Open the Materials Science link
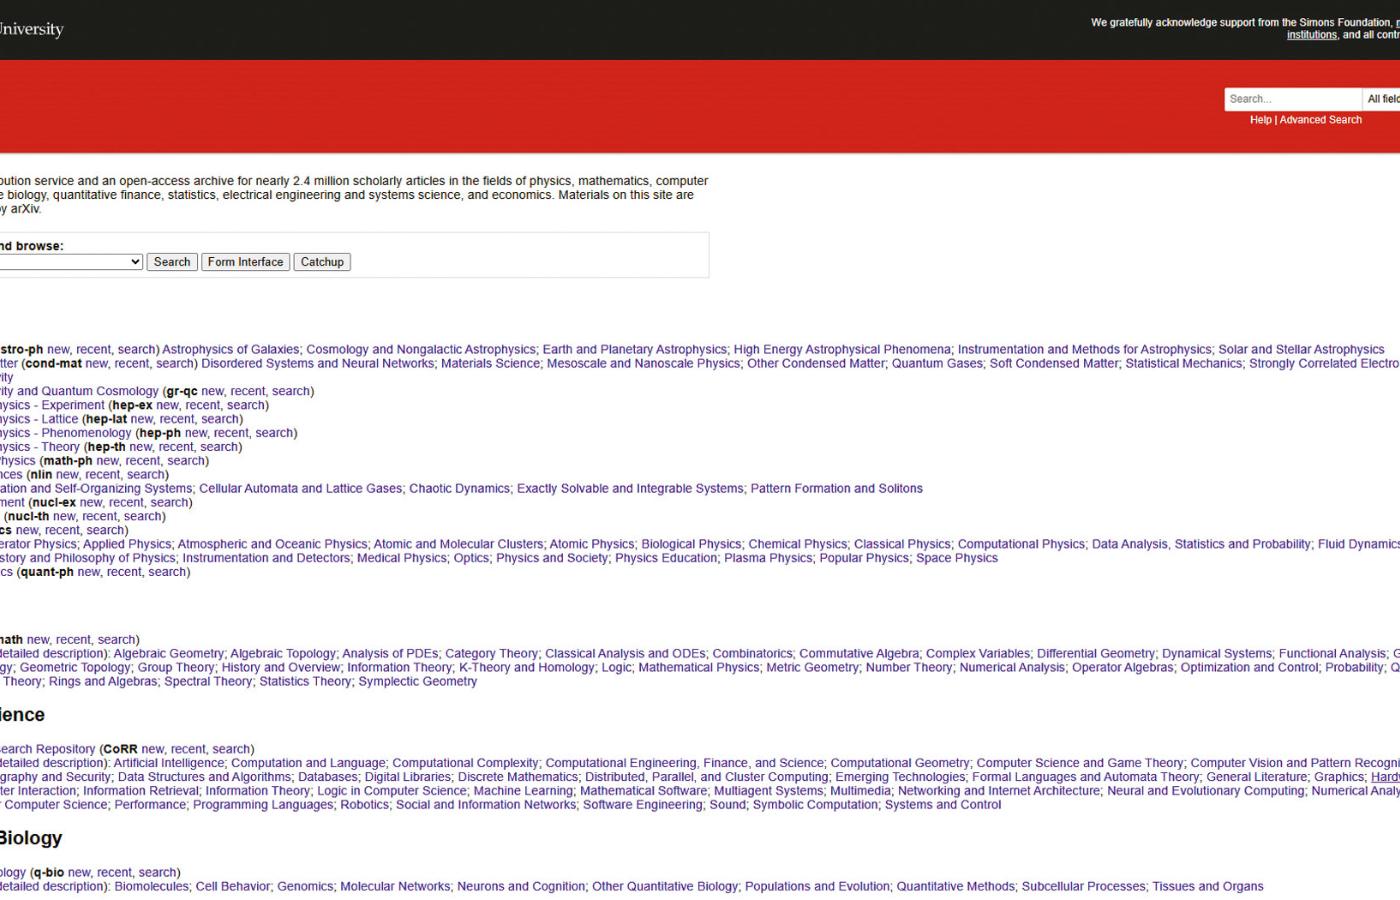The image size is (1400, 900). coord(490,364)
